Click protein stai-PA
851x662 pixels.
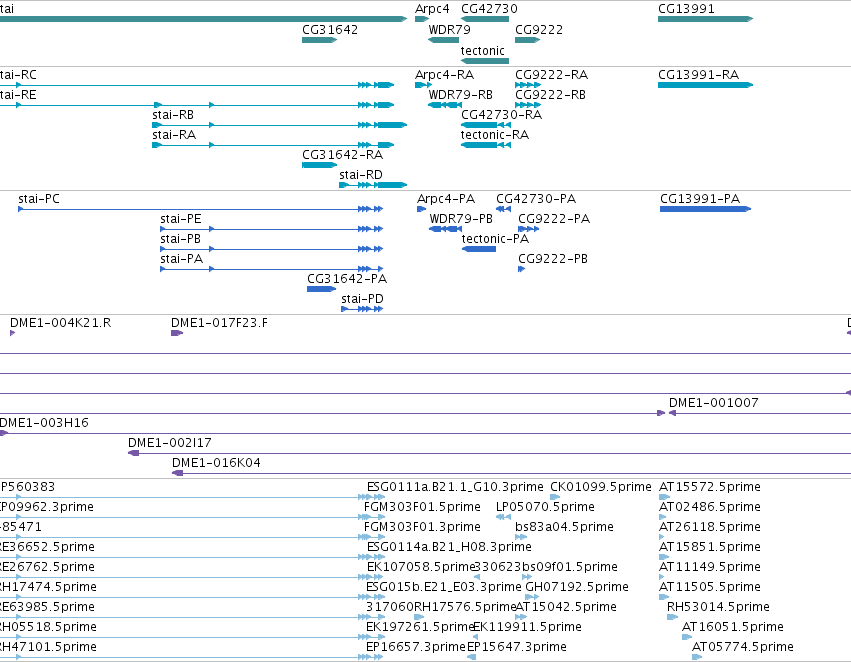pyautogui.click(x=271, y=269)
